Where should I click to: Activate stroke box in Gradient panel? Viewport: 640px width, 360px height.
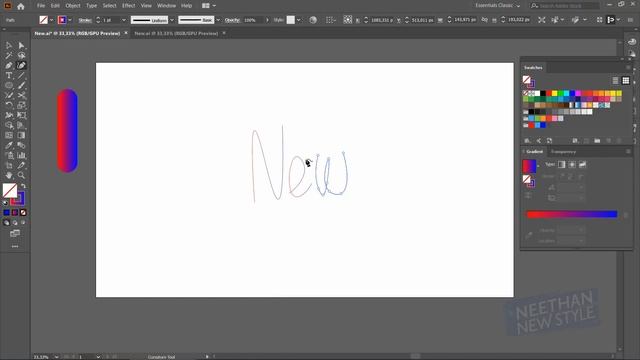click(531, 184)
